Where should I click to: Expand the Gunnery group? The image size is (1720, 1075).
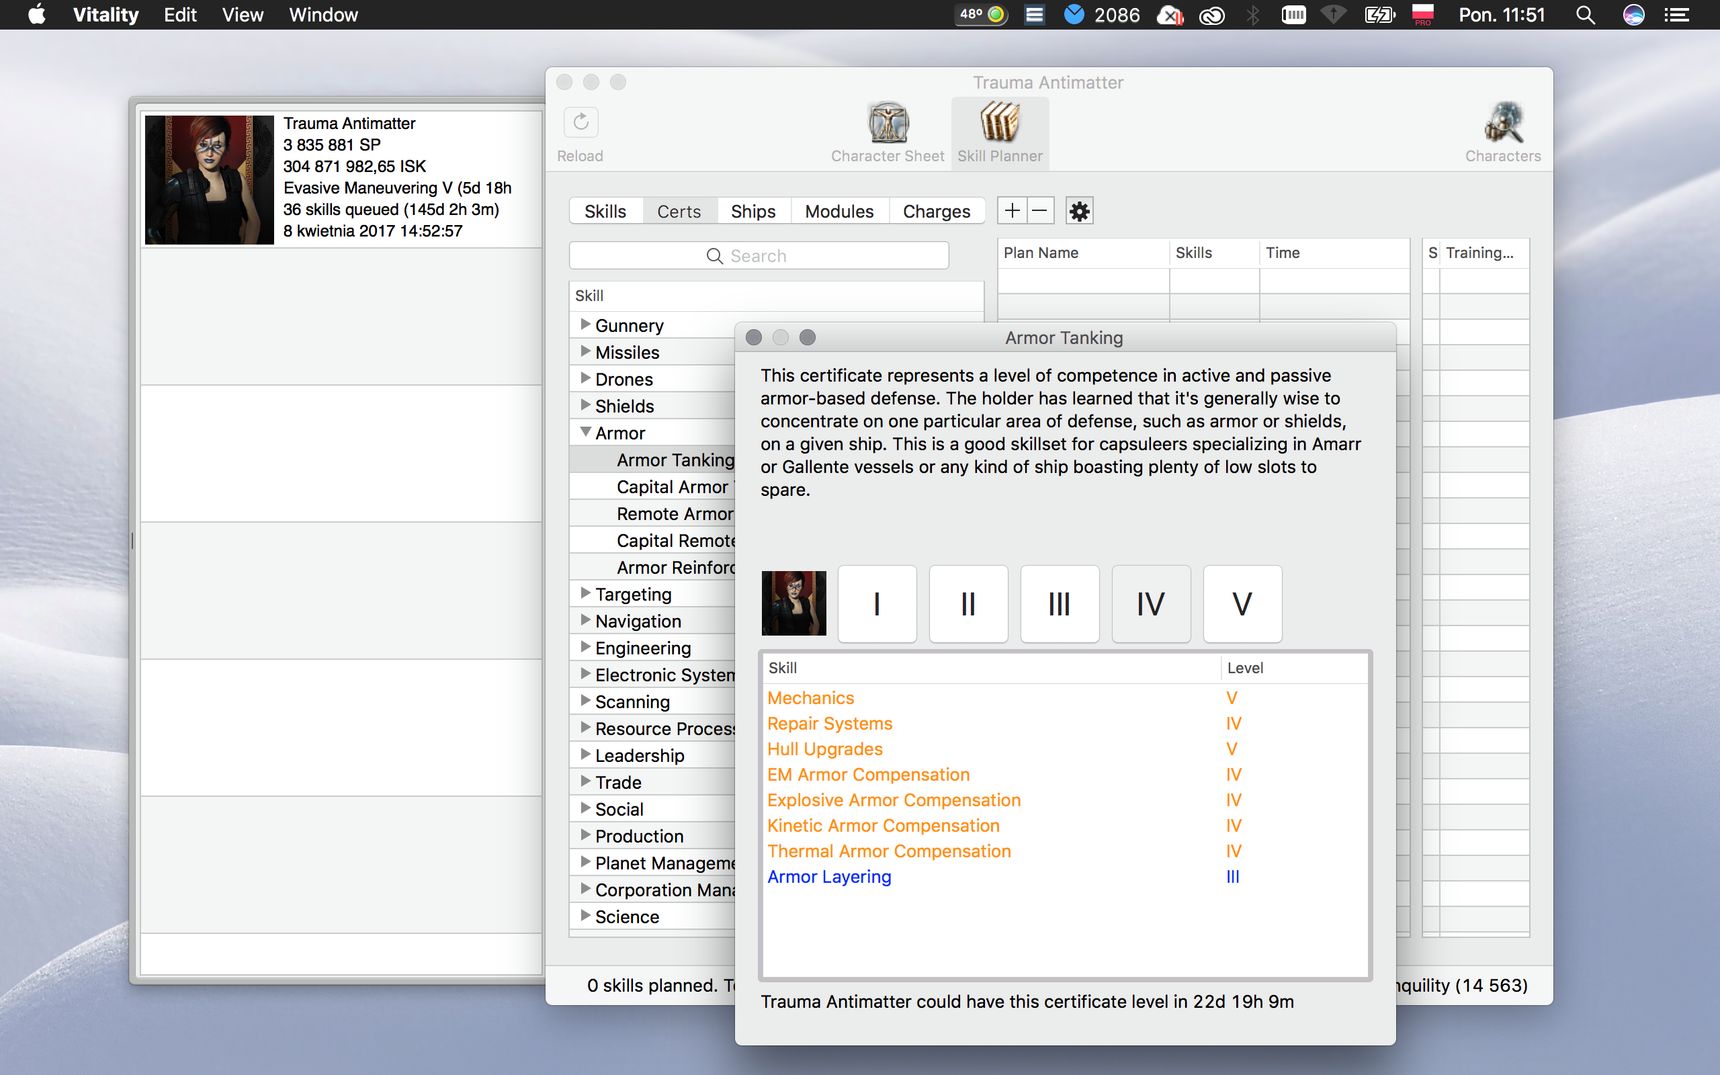click(585, 325)
